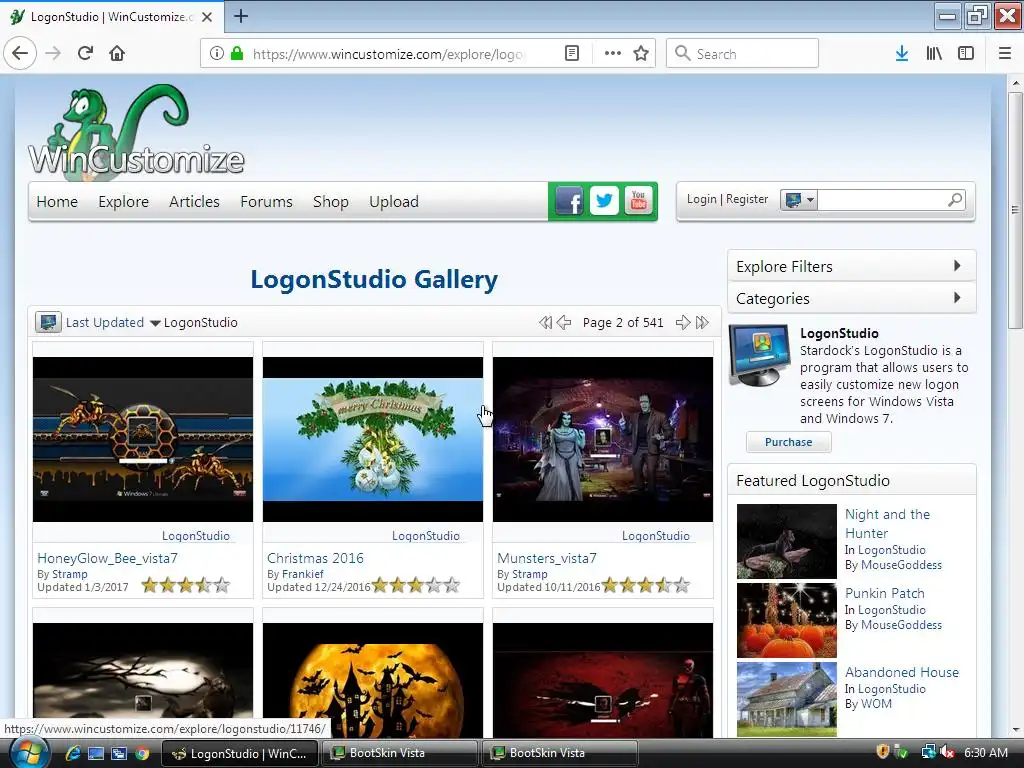Open the Punkin Patch featured link
Screen dimensions: 1024x768
click(x=885, y=594)
